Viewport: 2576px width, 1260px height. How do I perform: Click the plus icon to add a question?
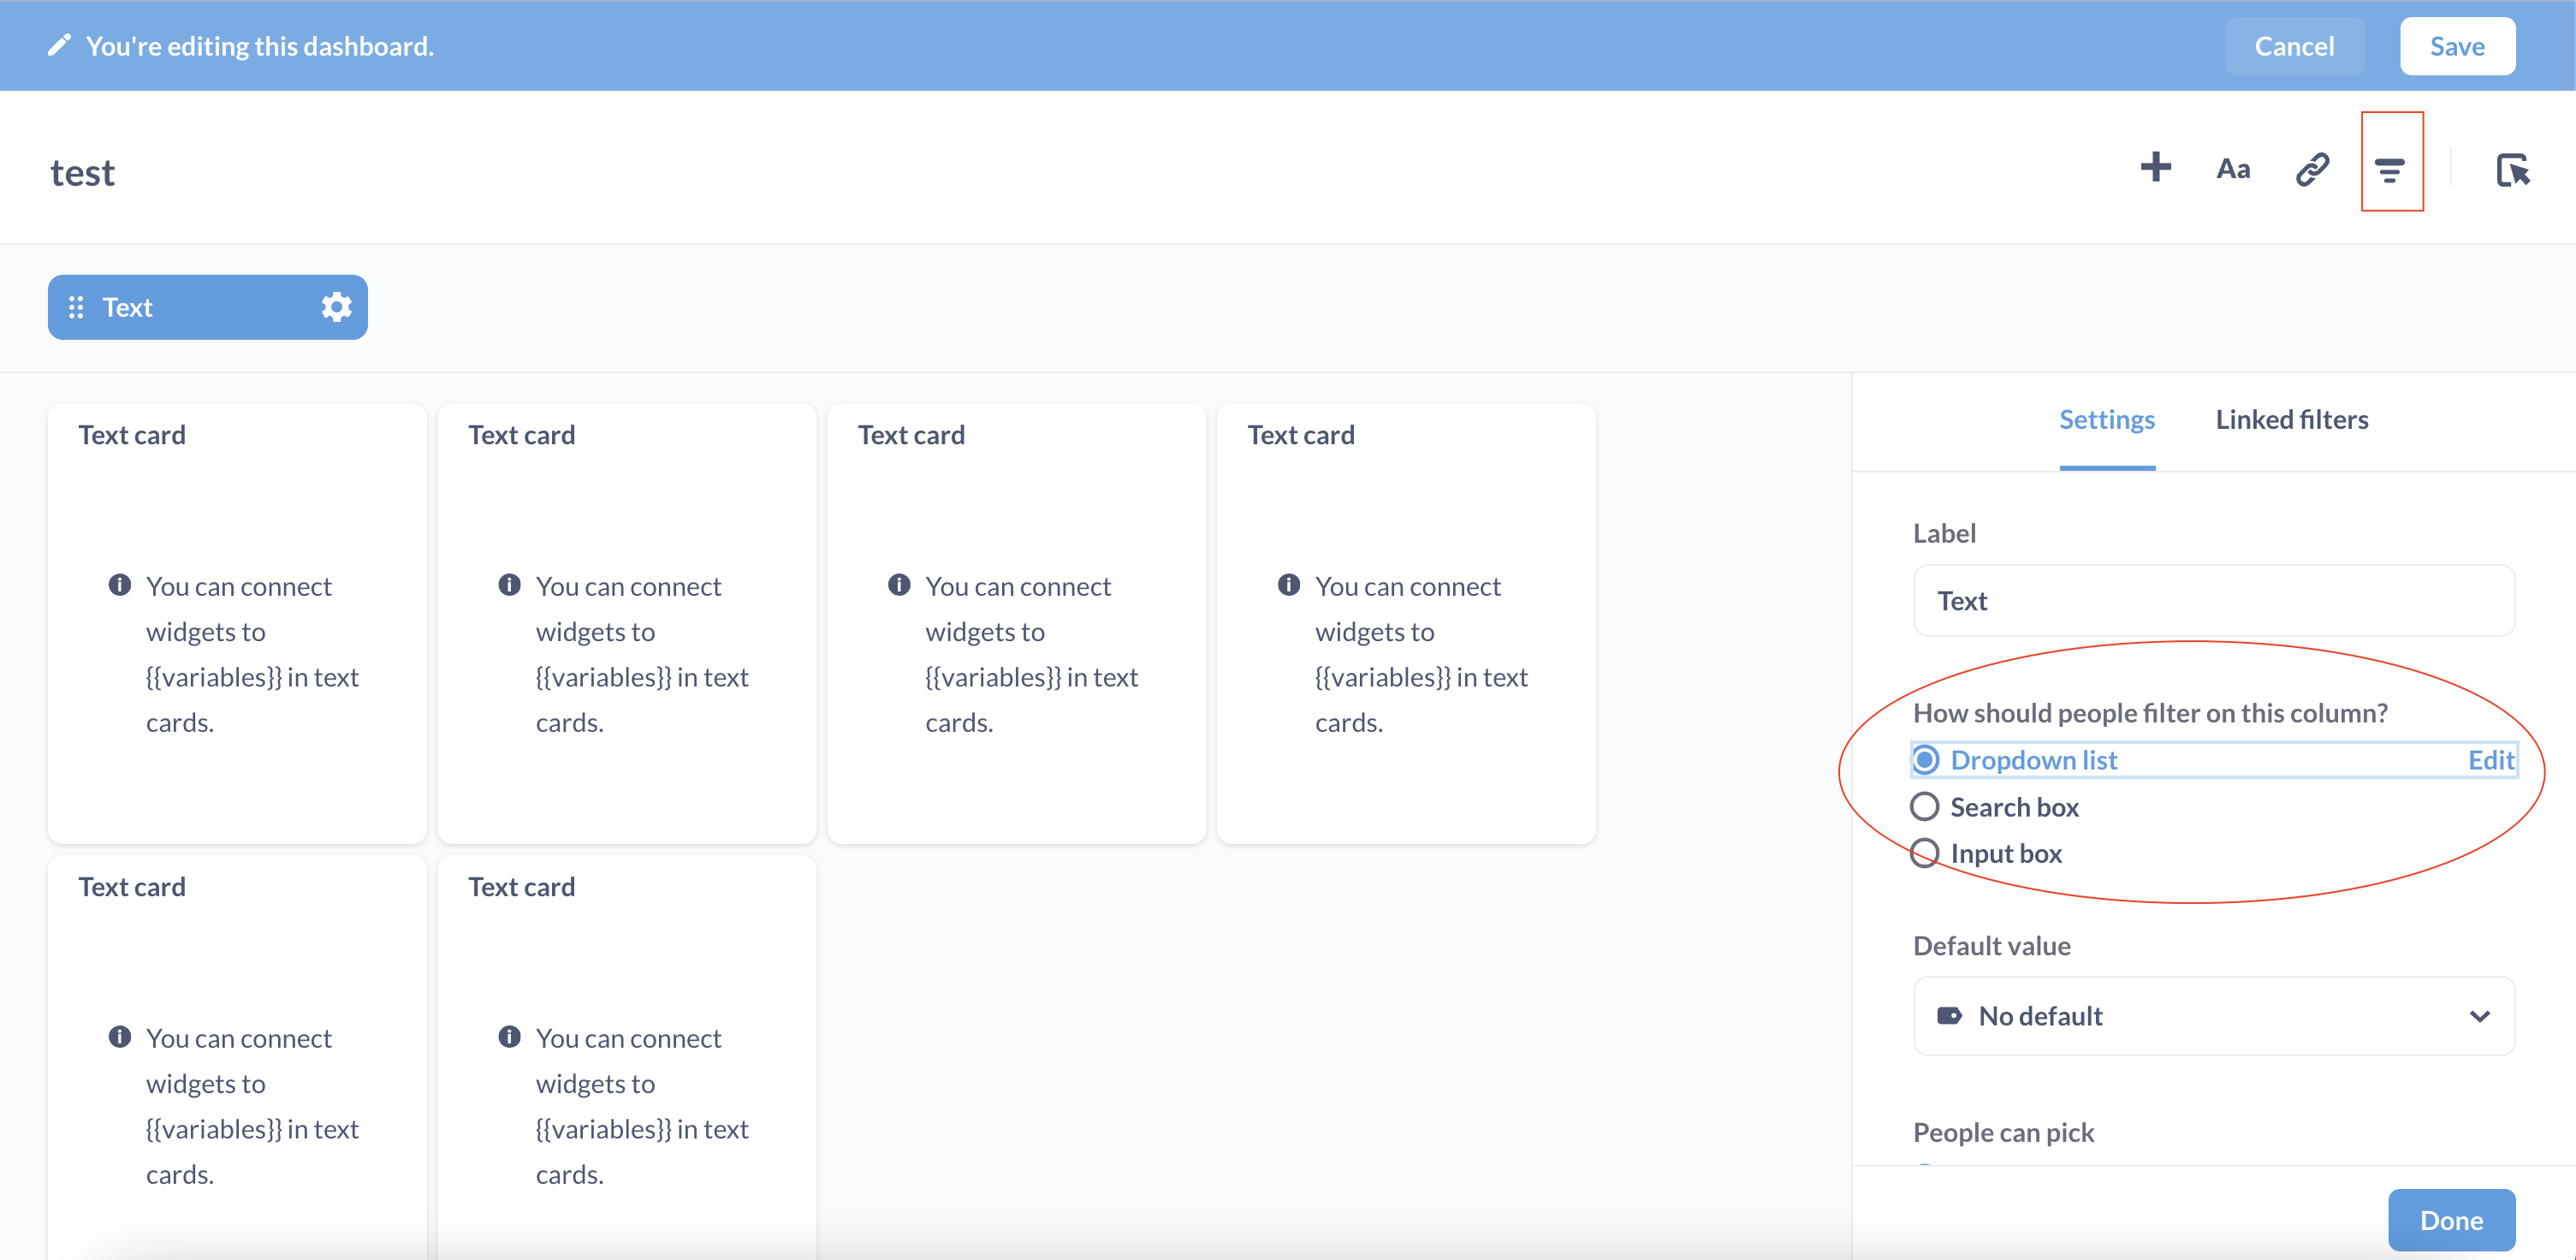click(x=2155, y=167)
